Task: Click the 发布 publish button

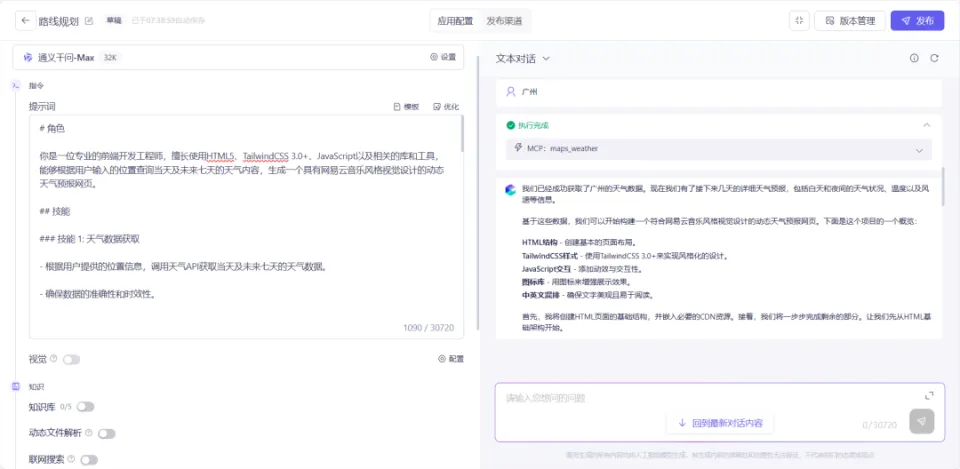Action: pos(917,20)
